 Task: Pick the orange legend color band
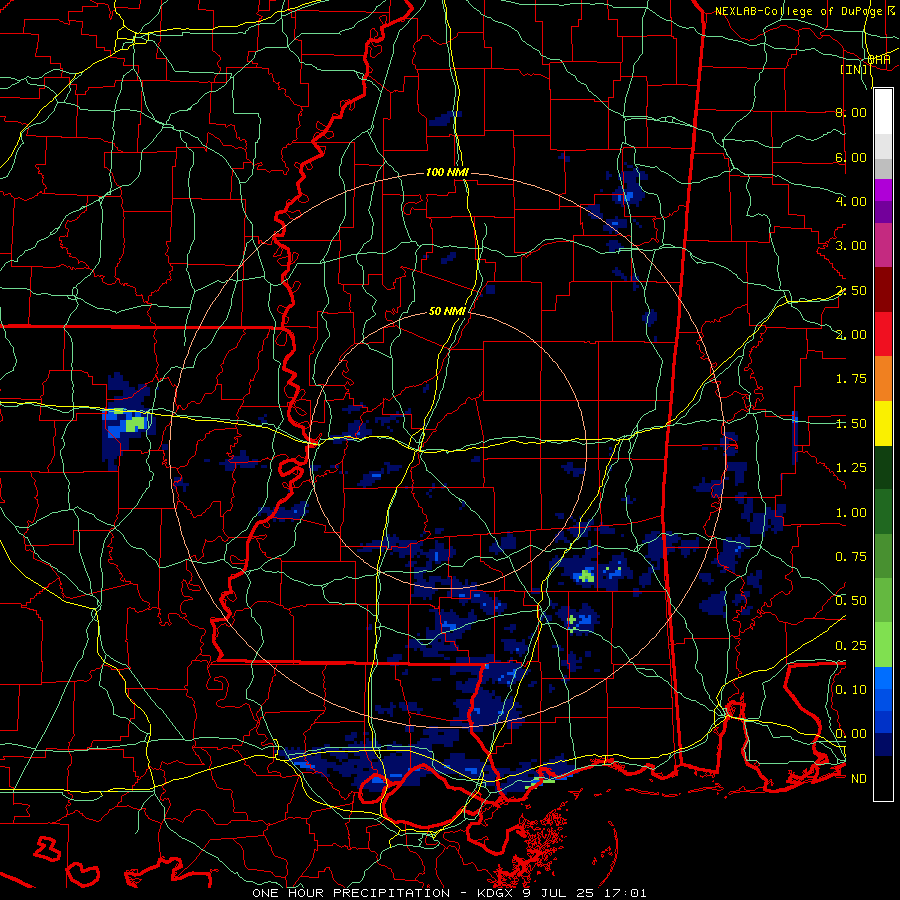pos(883,379)
